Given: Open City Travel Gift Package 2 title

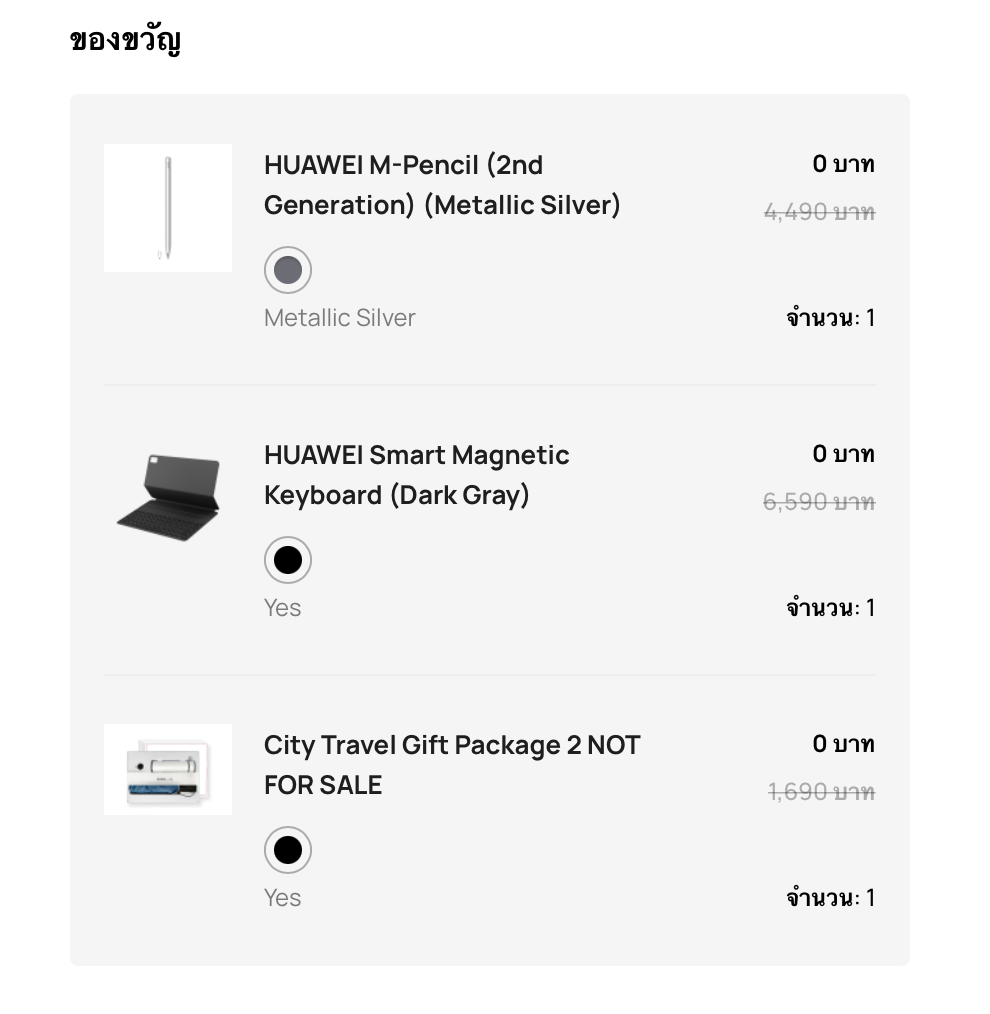Looking at the screenshot, I should tap(451, 765).
